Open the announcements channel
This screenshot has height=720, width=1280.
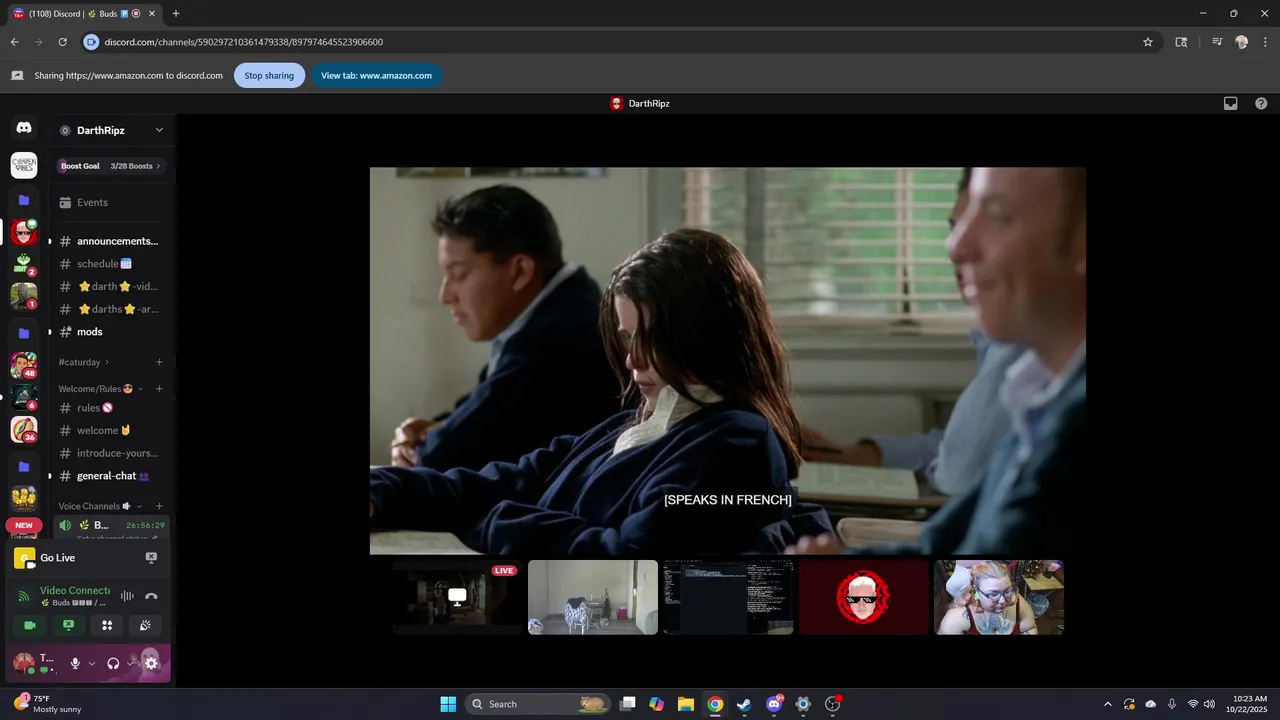[109, 241]
